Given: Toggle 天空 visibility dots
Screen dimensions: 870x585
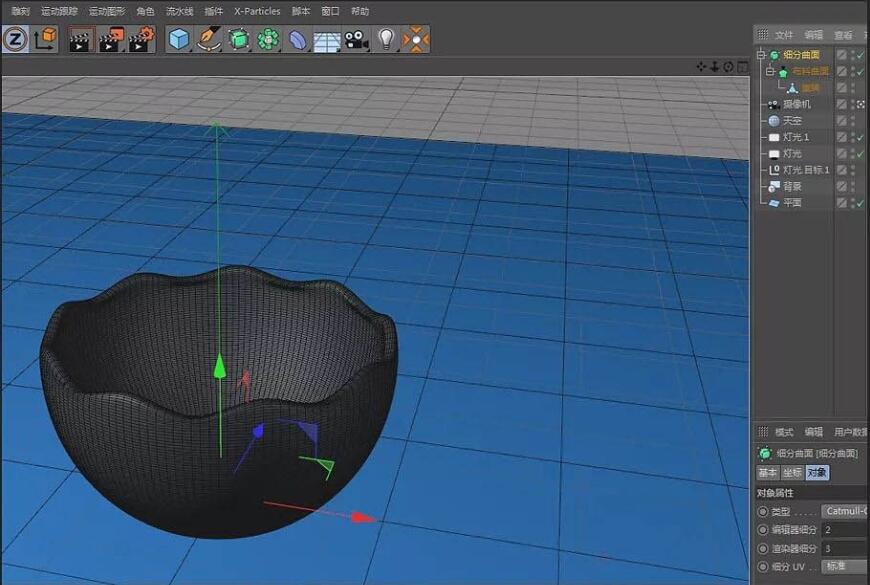Looking at the screenshot, I should point(853,120).
